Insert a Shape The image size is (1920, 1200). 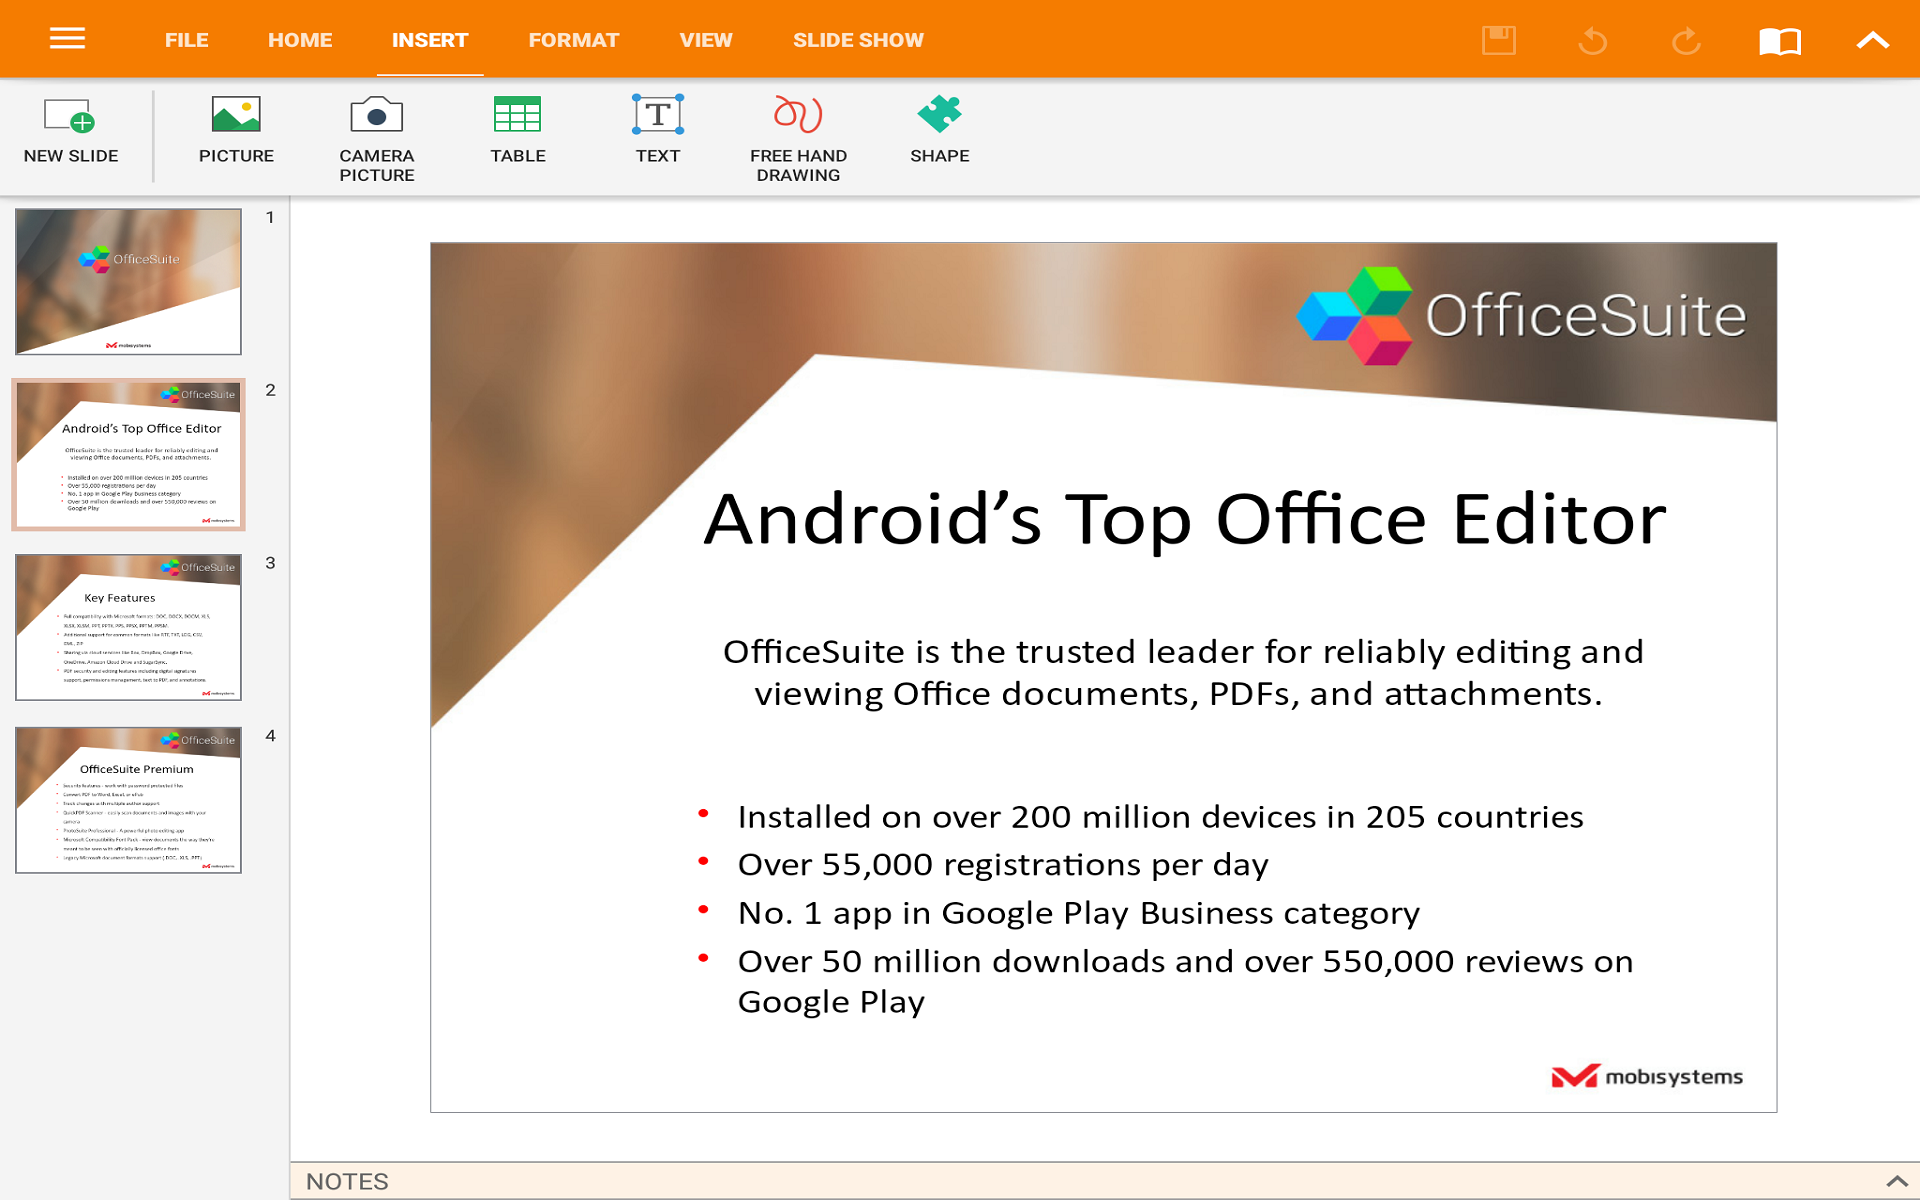click(x=939, y=130)
